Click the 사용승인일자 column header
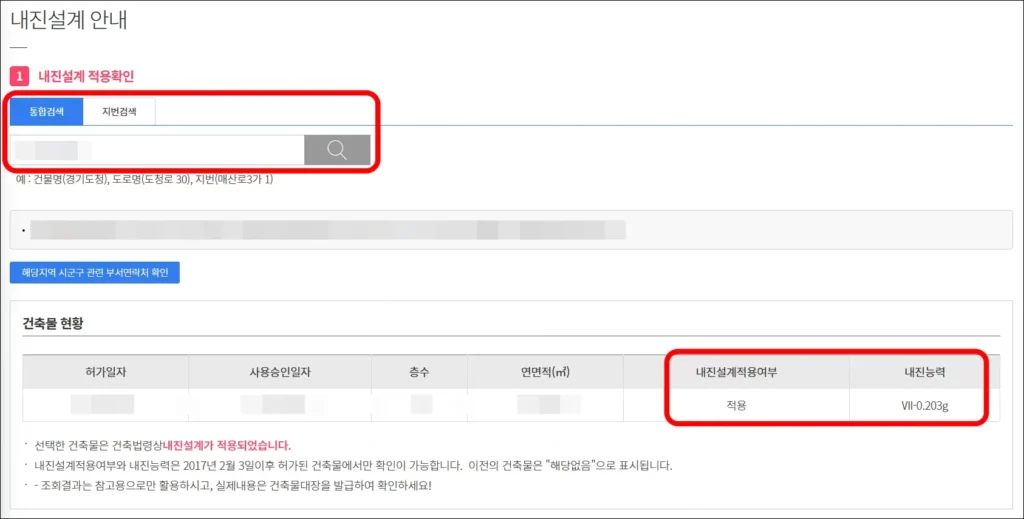The image size is (1024, 519). [x=280, y=372]
